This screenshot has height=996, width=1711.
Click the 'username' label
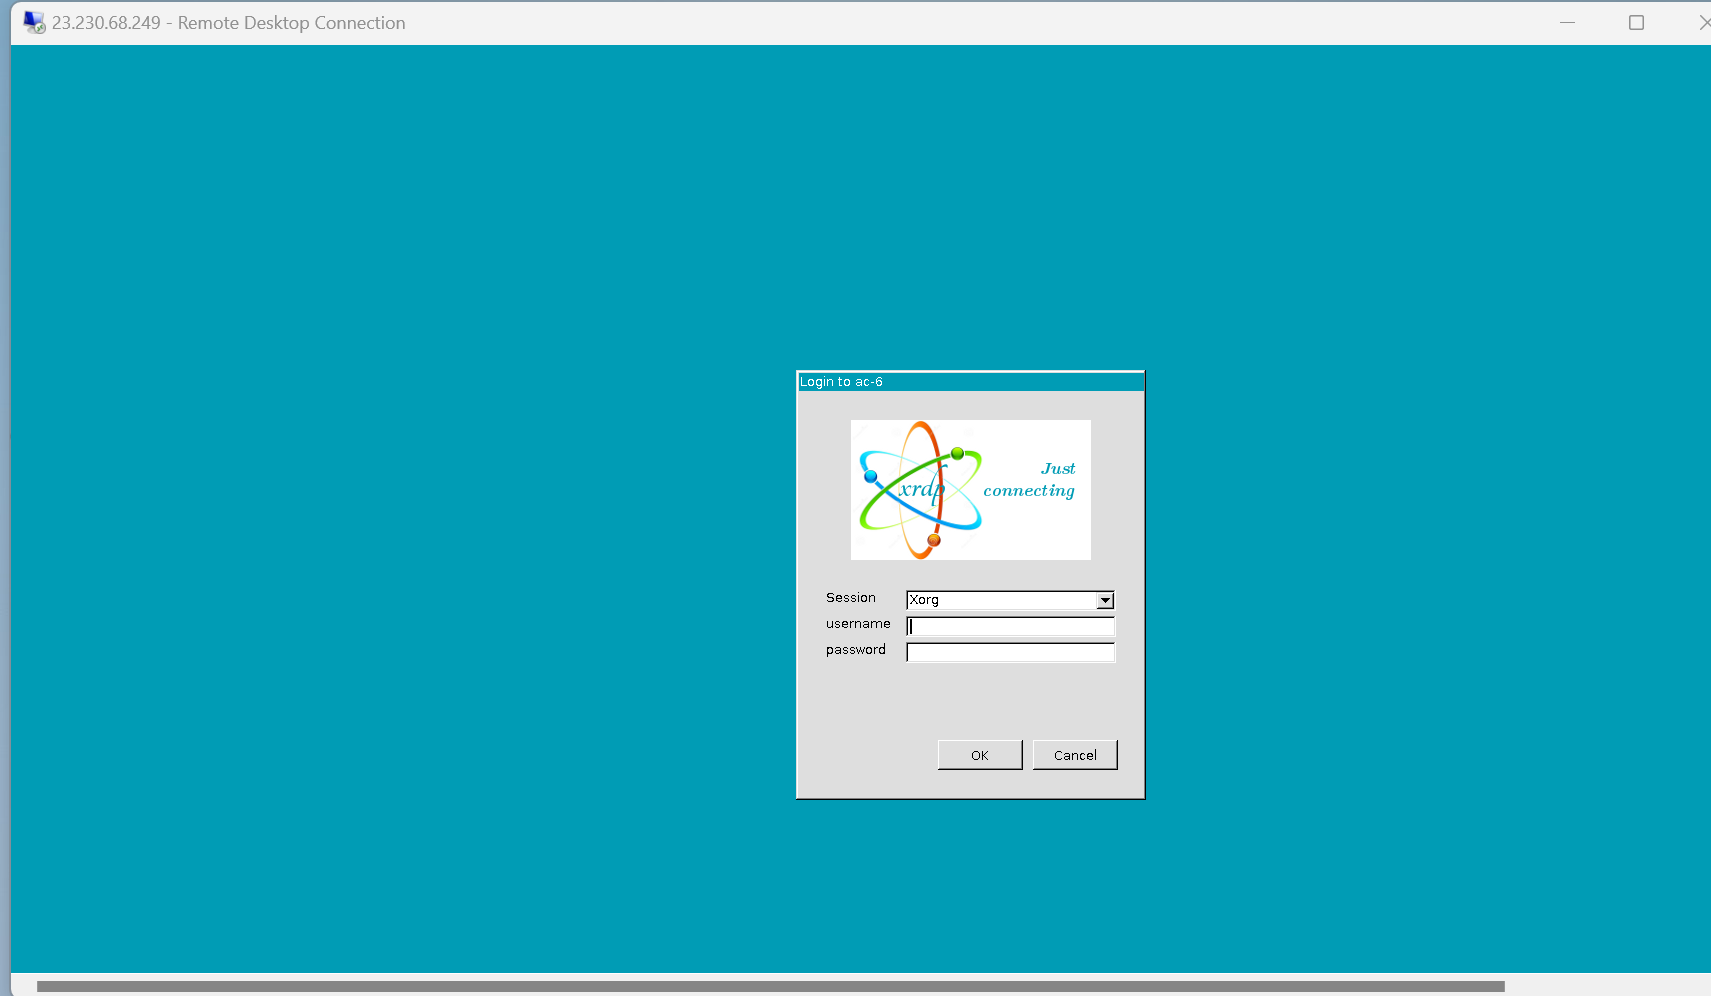pyautogui.click(x=857, y=624)
